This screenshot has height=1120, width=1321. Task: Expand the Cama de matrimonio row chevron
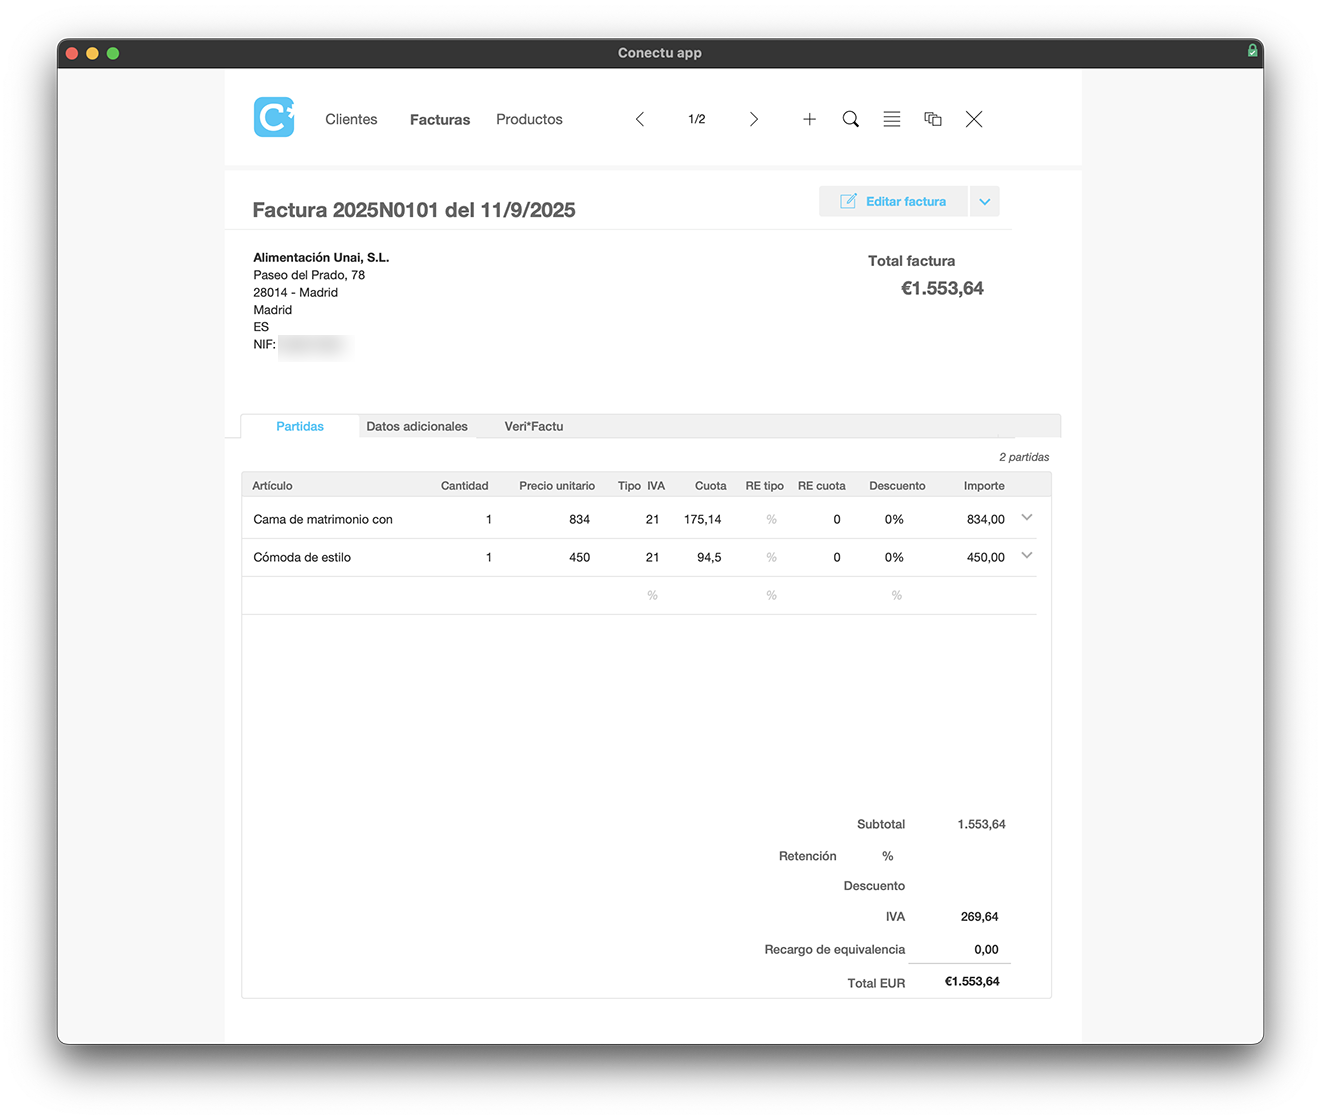(x=1026, y=518)
